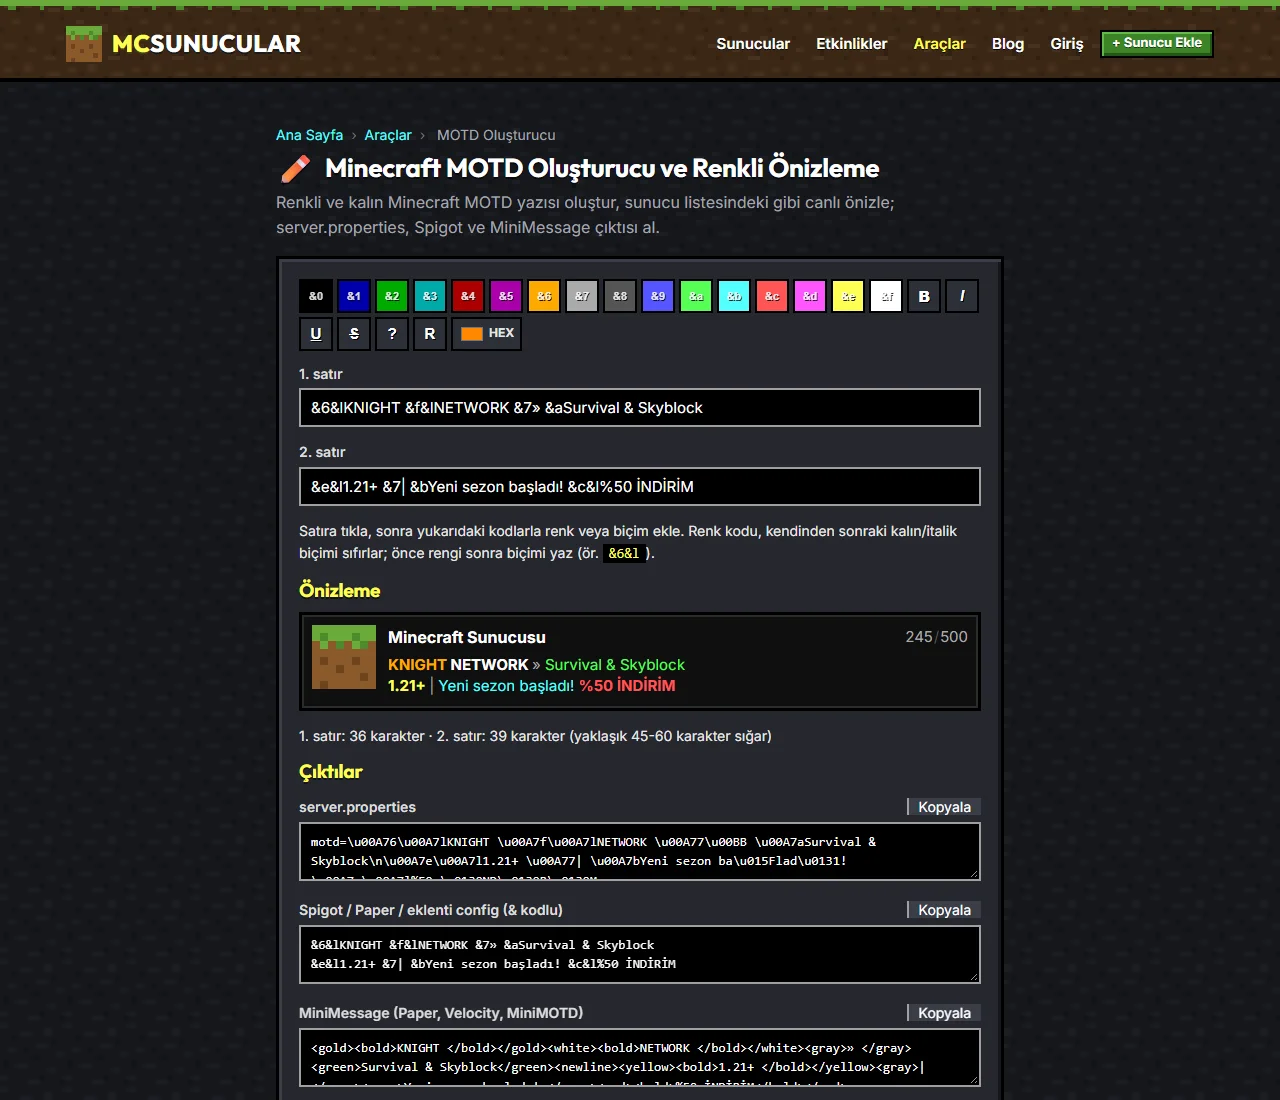The width and height of the screenshot is (1280, 1100).
Task: Pick the &9 blue color code
Action: click(x=658, y=296)
